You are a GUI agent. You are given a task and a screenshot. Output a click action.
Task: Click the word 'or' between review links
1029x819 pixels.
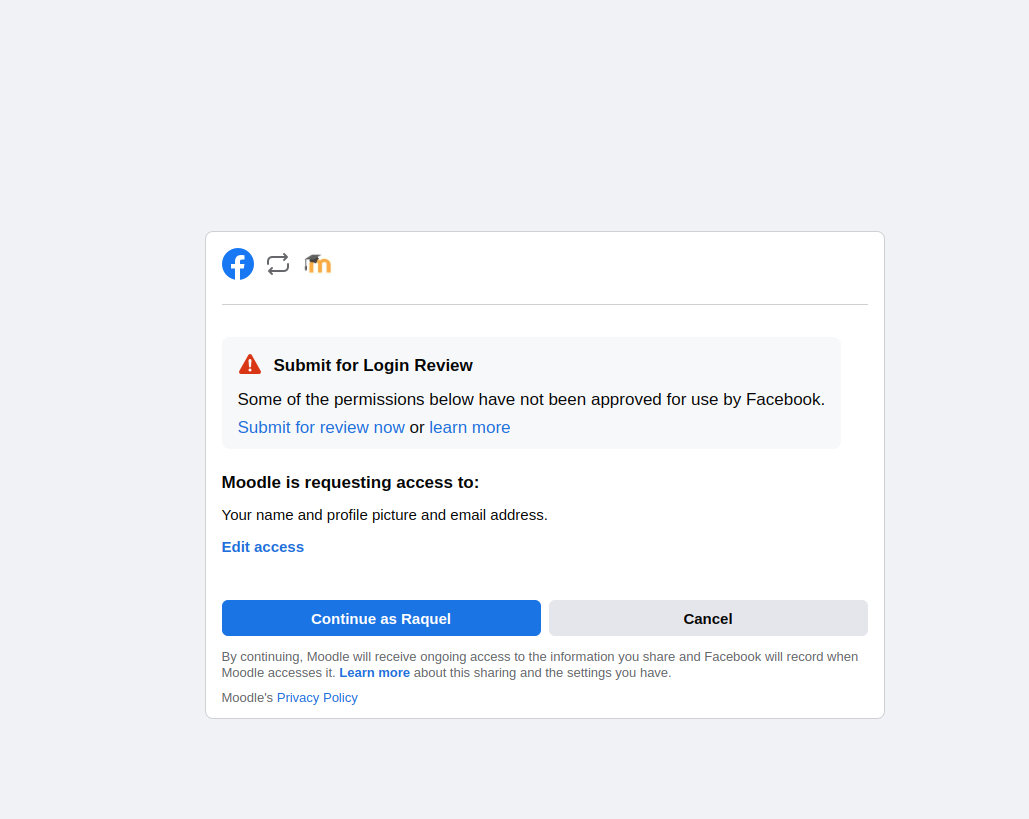point(417,427)
